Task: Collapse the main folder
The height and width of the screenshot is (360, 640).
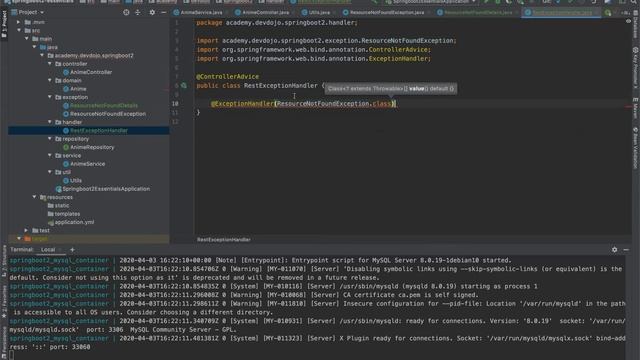Action: [x=27, y=39]
